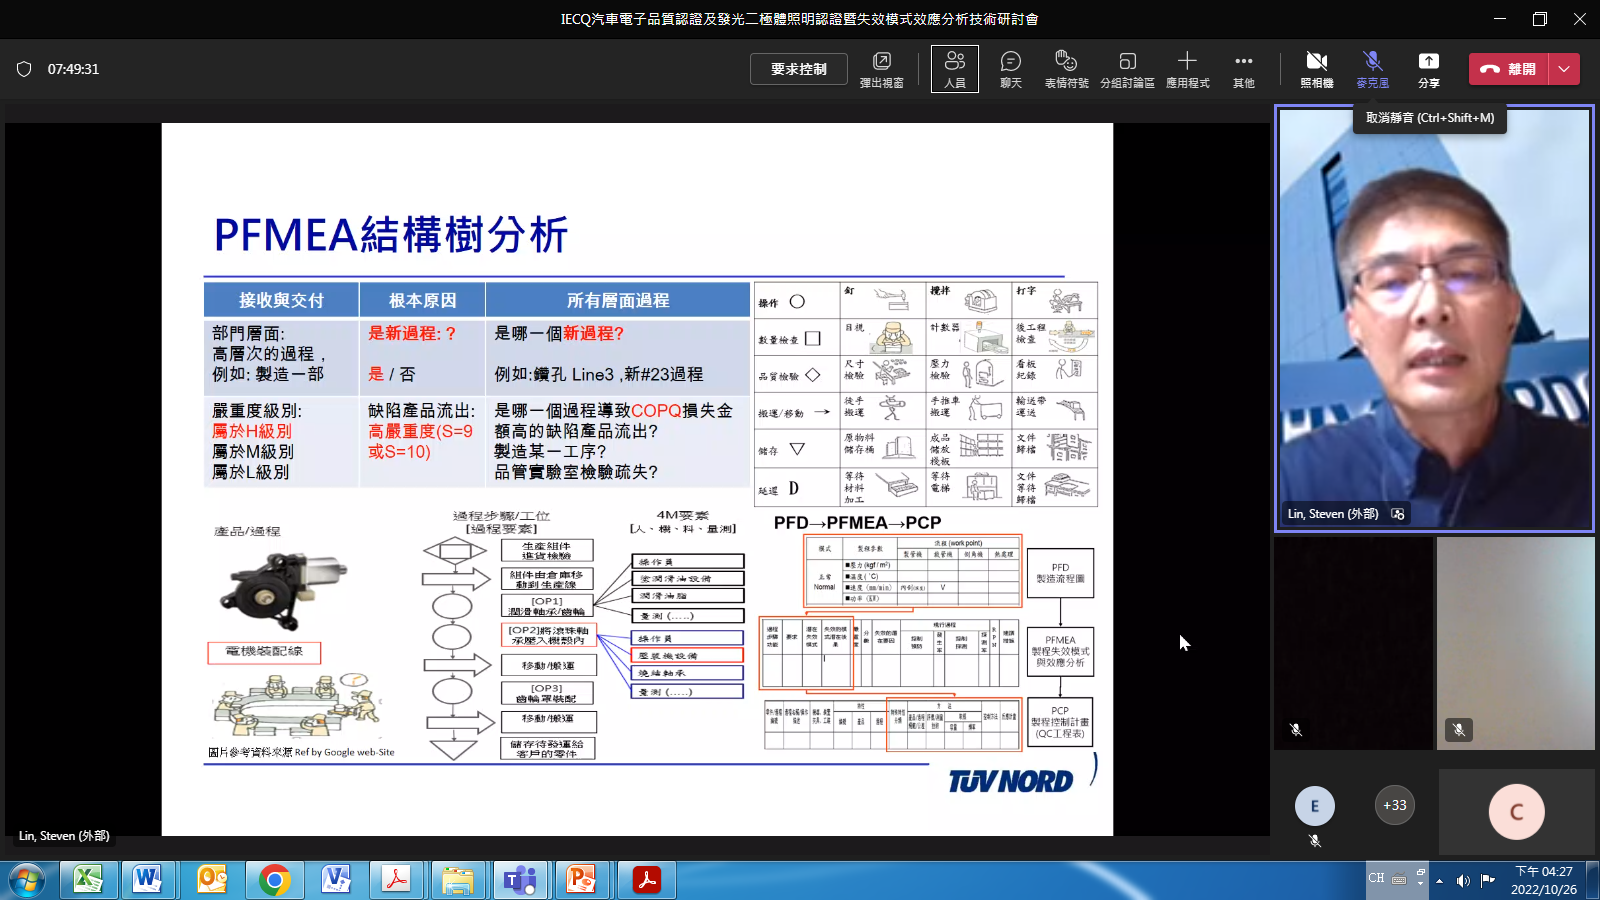The width and height of the screenshot is (1600, 900).
Task: Show hidden system tray icons arrow
Action: tap(1439, 881)
